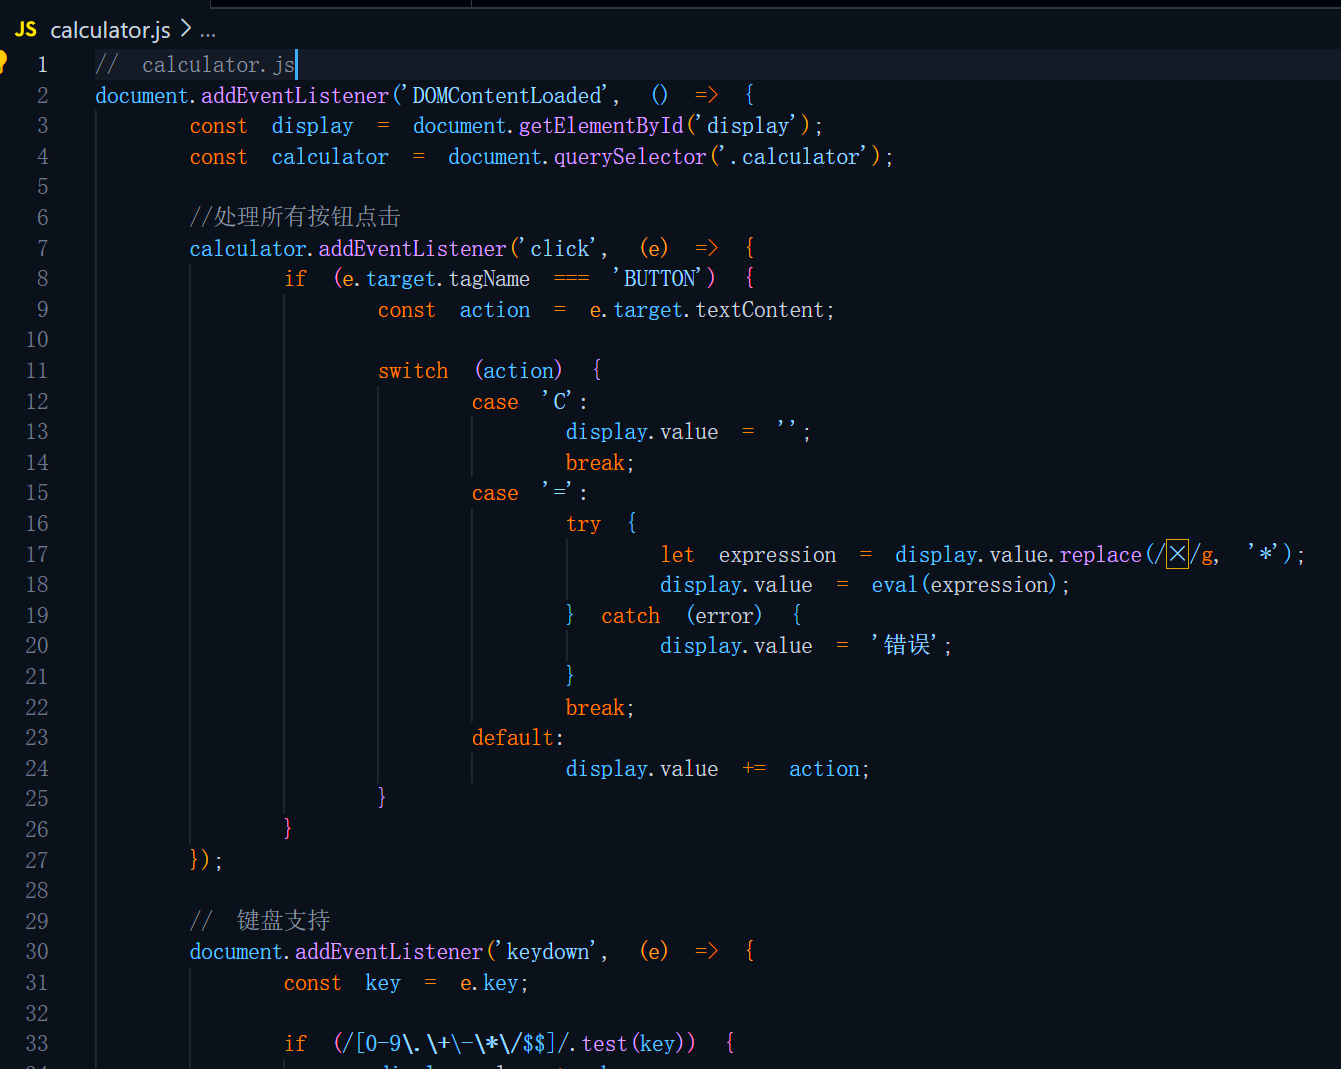Click the '.calculator' selector string
1341x1069 pixels.
coord(795,157)
